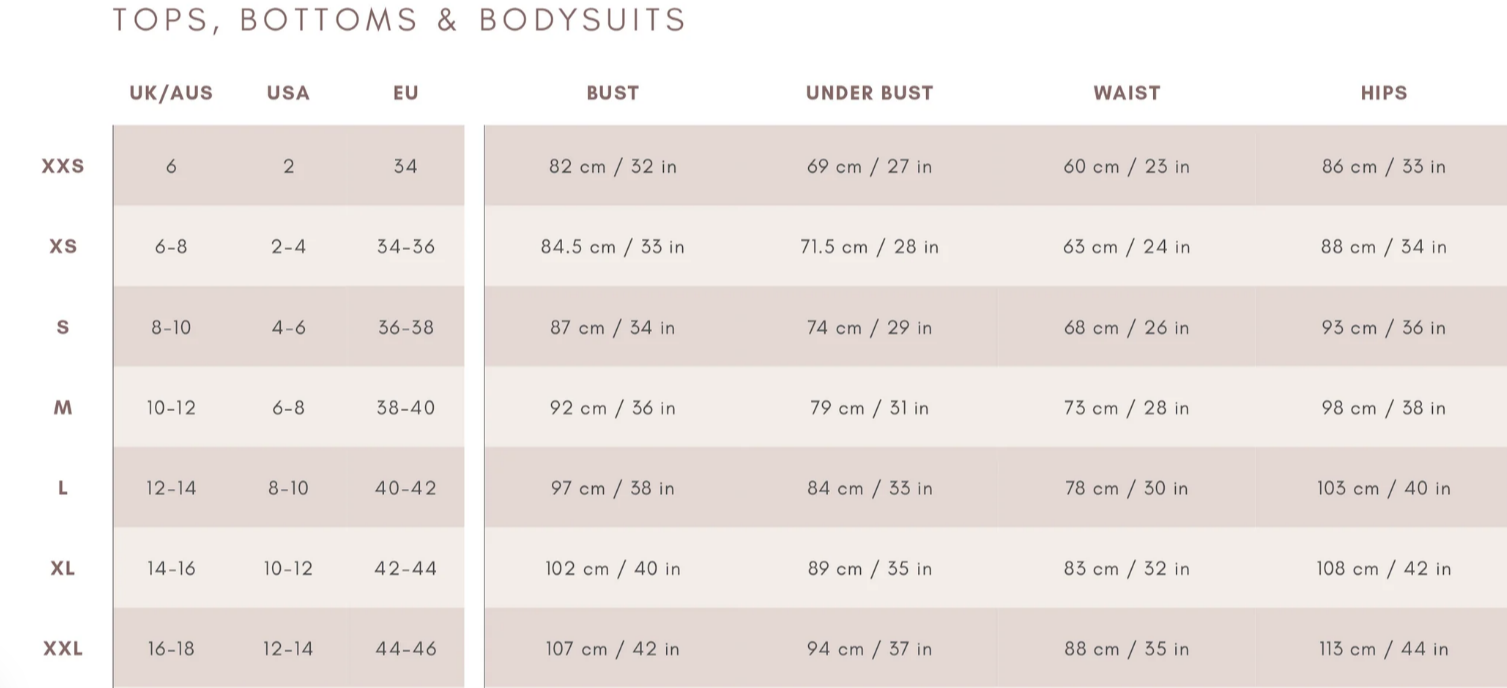Select the XXL size row label
Viewport: 1507px width, 688px height.
point(63,649)
